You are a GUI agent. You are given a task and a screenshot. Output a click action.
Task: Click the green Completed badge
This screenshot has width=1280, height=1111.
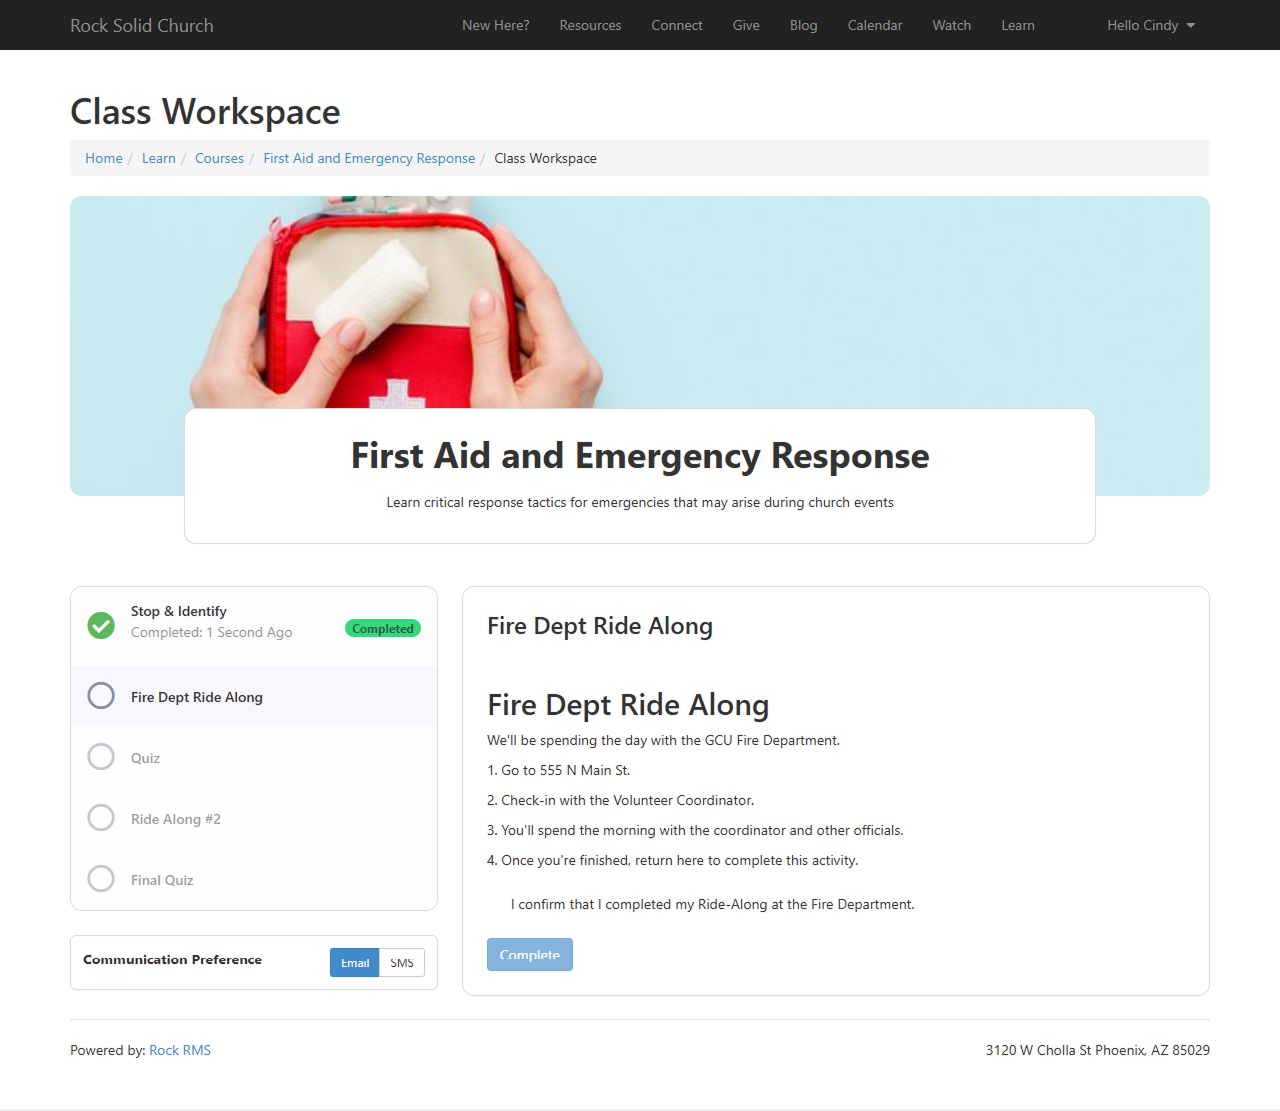tap(383, 629)
